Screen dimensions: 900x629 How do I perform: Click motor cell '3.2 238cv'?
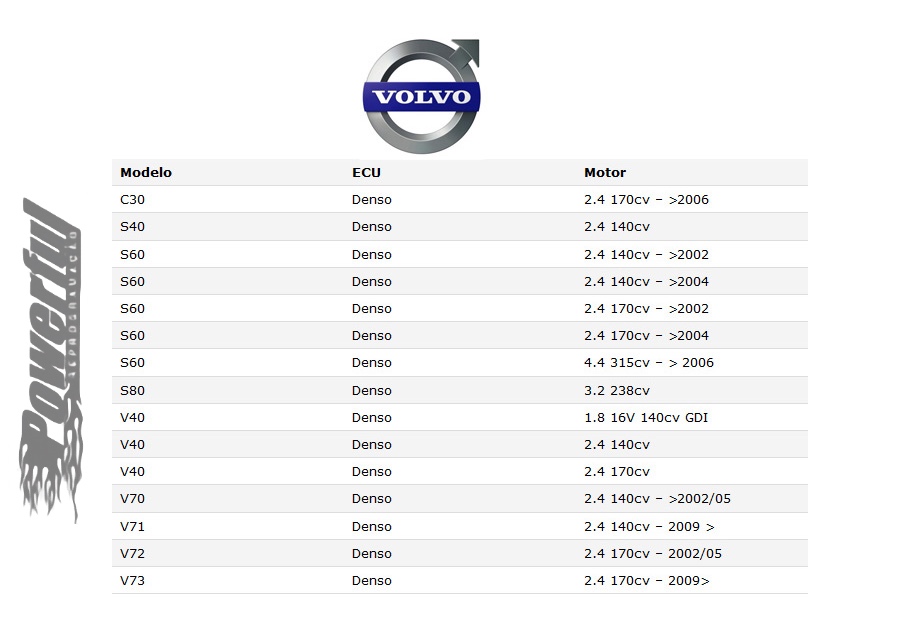point(617,391)
